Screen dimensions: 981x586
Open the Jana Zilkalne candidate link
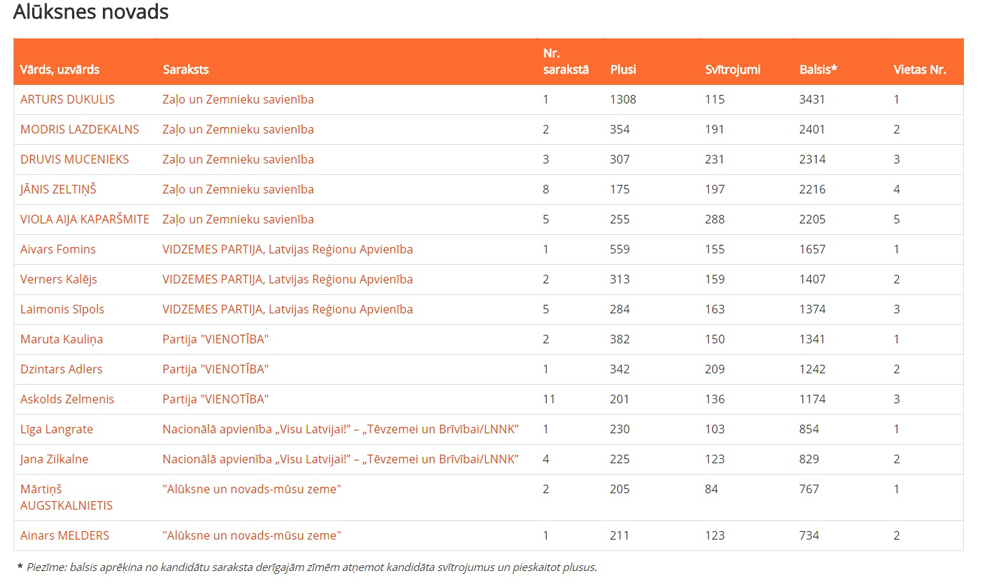54,460
